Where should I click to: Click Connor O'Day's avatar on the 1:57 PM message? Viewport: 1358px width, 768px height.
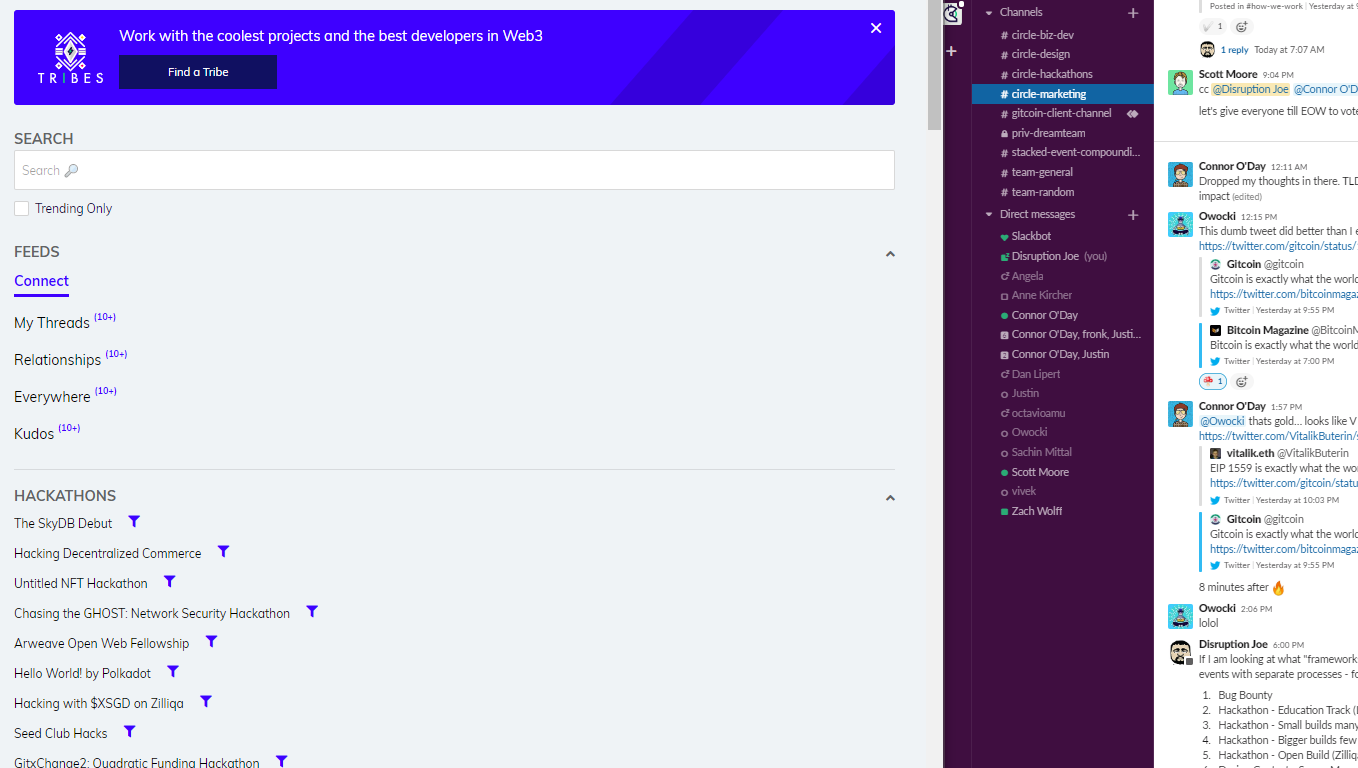(1181, 414)
